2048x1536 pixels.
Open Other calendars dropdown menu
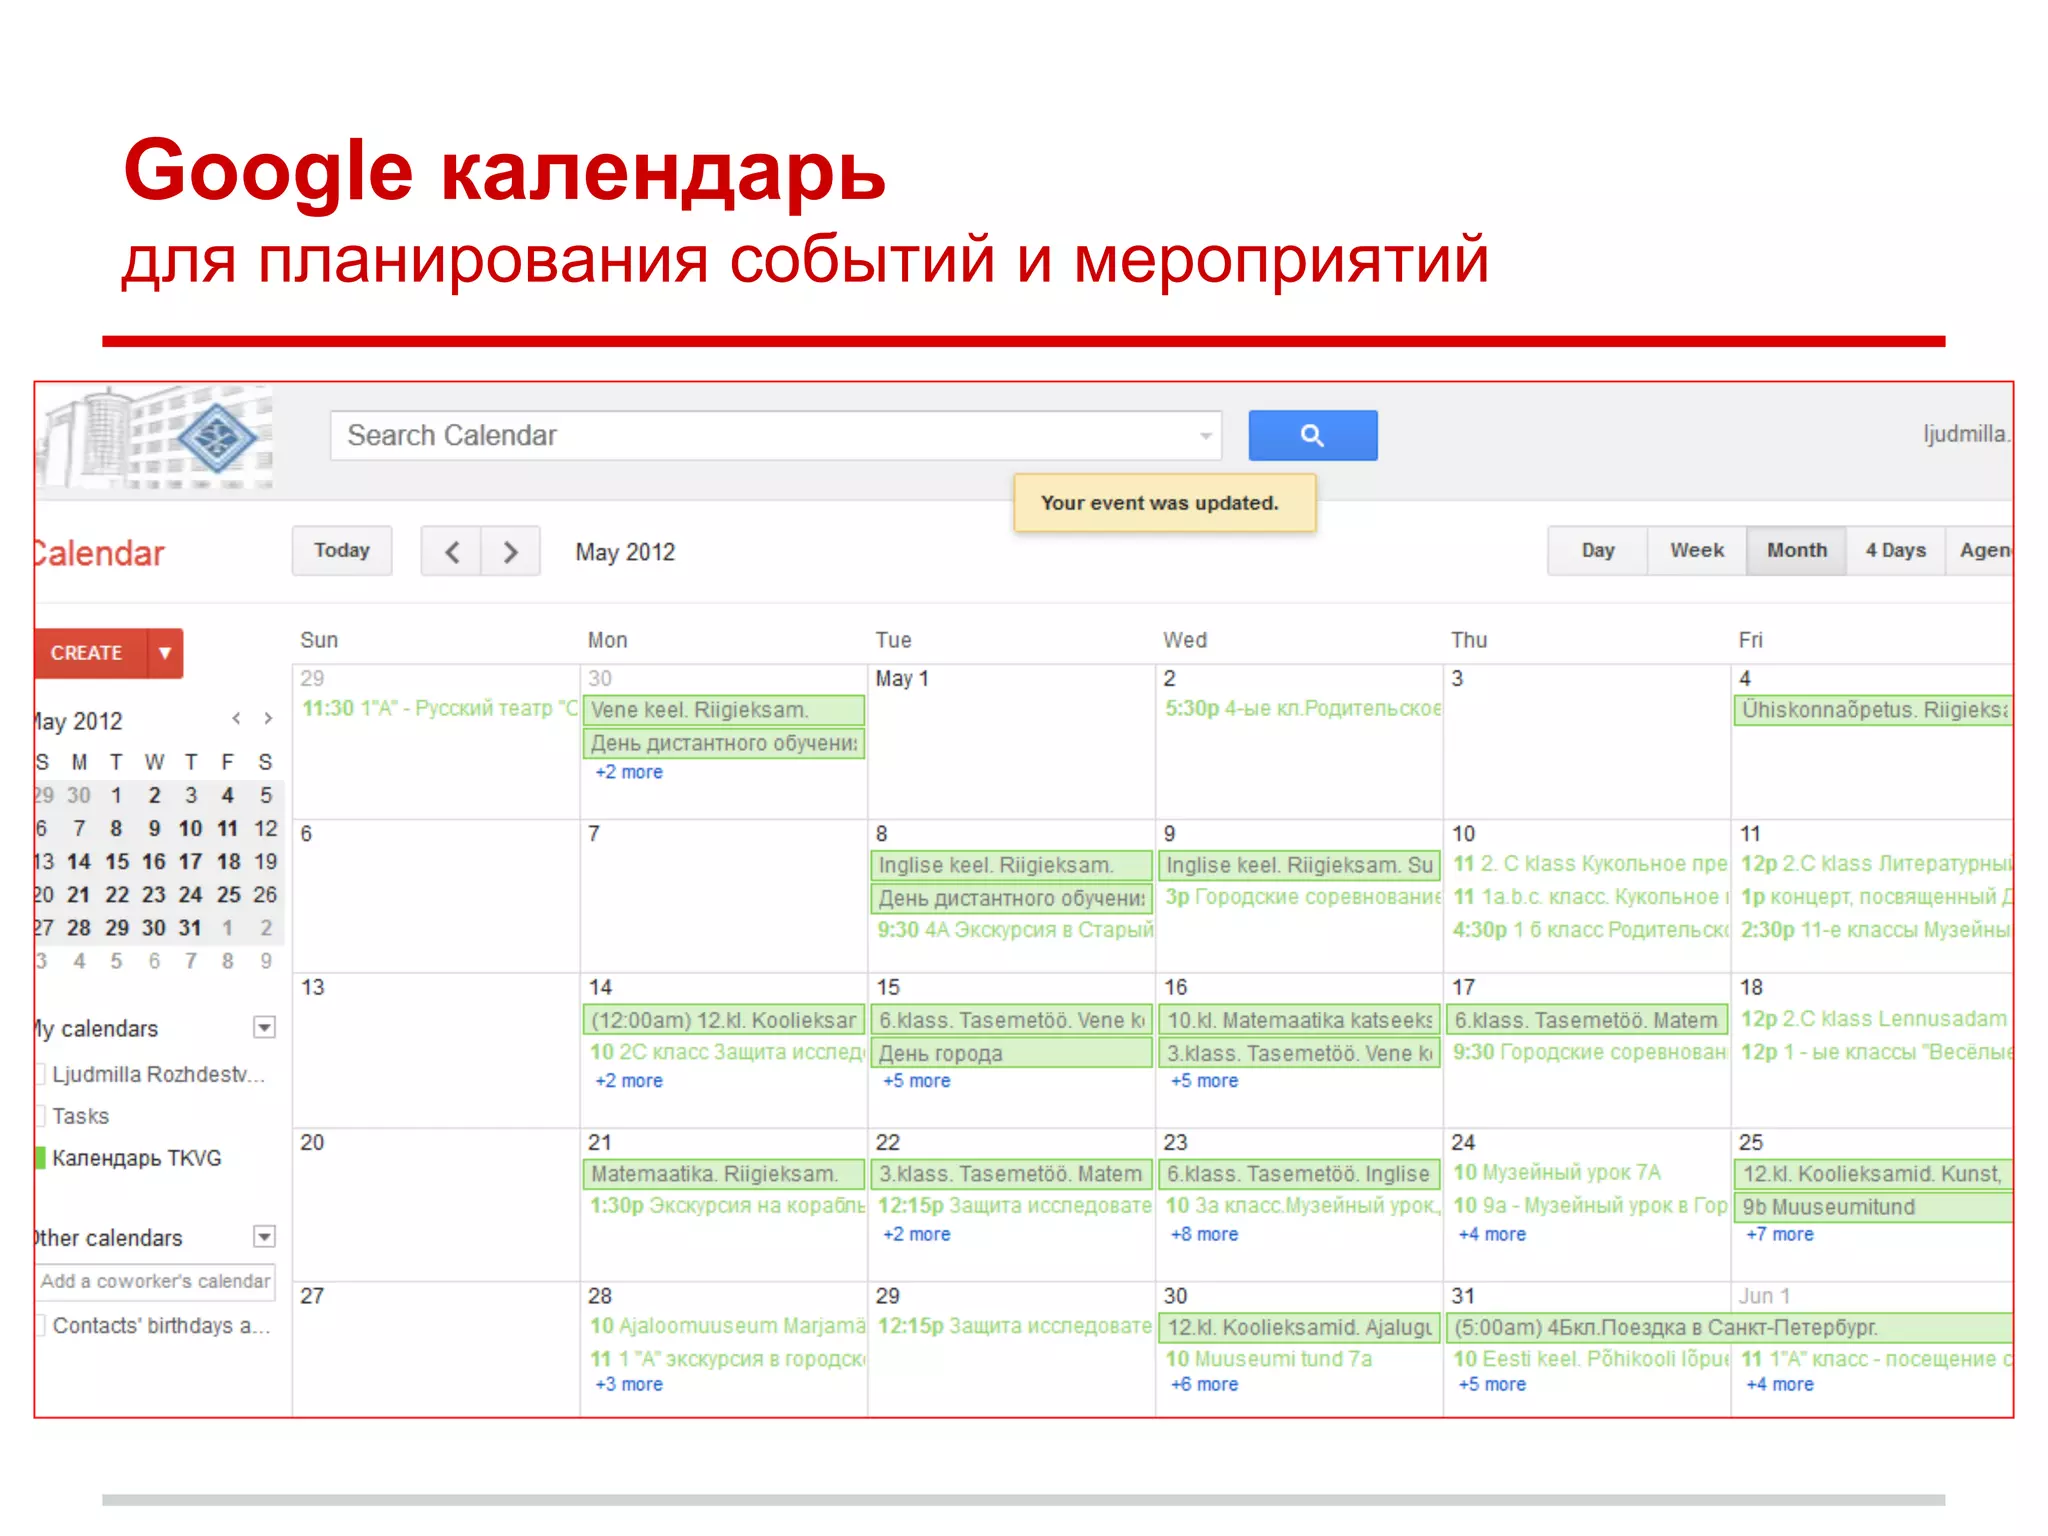coord(264,1237)
